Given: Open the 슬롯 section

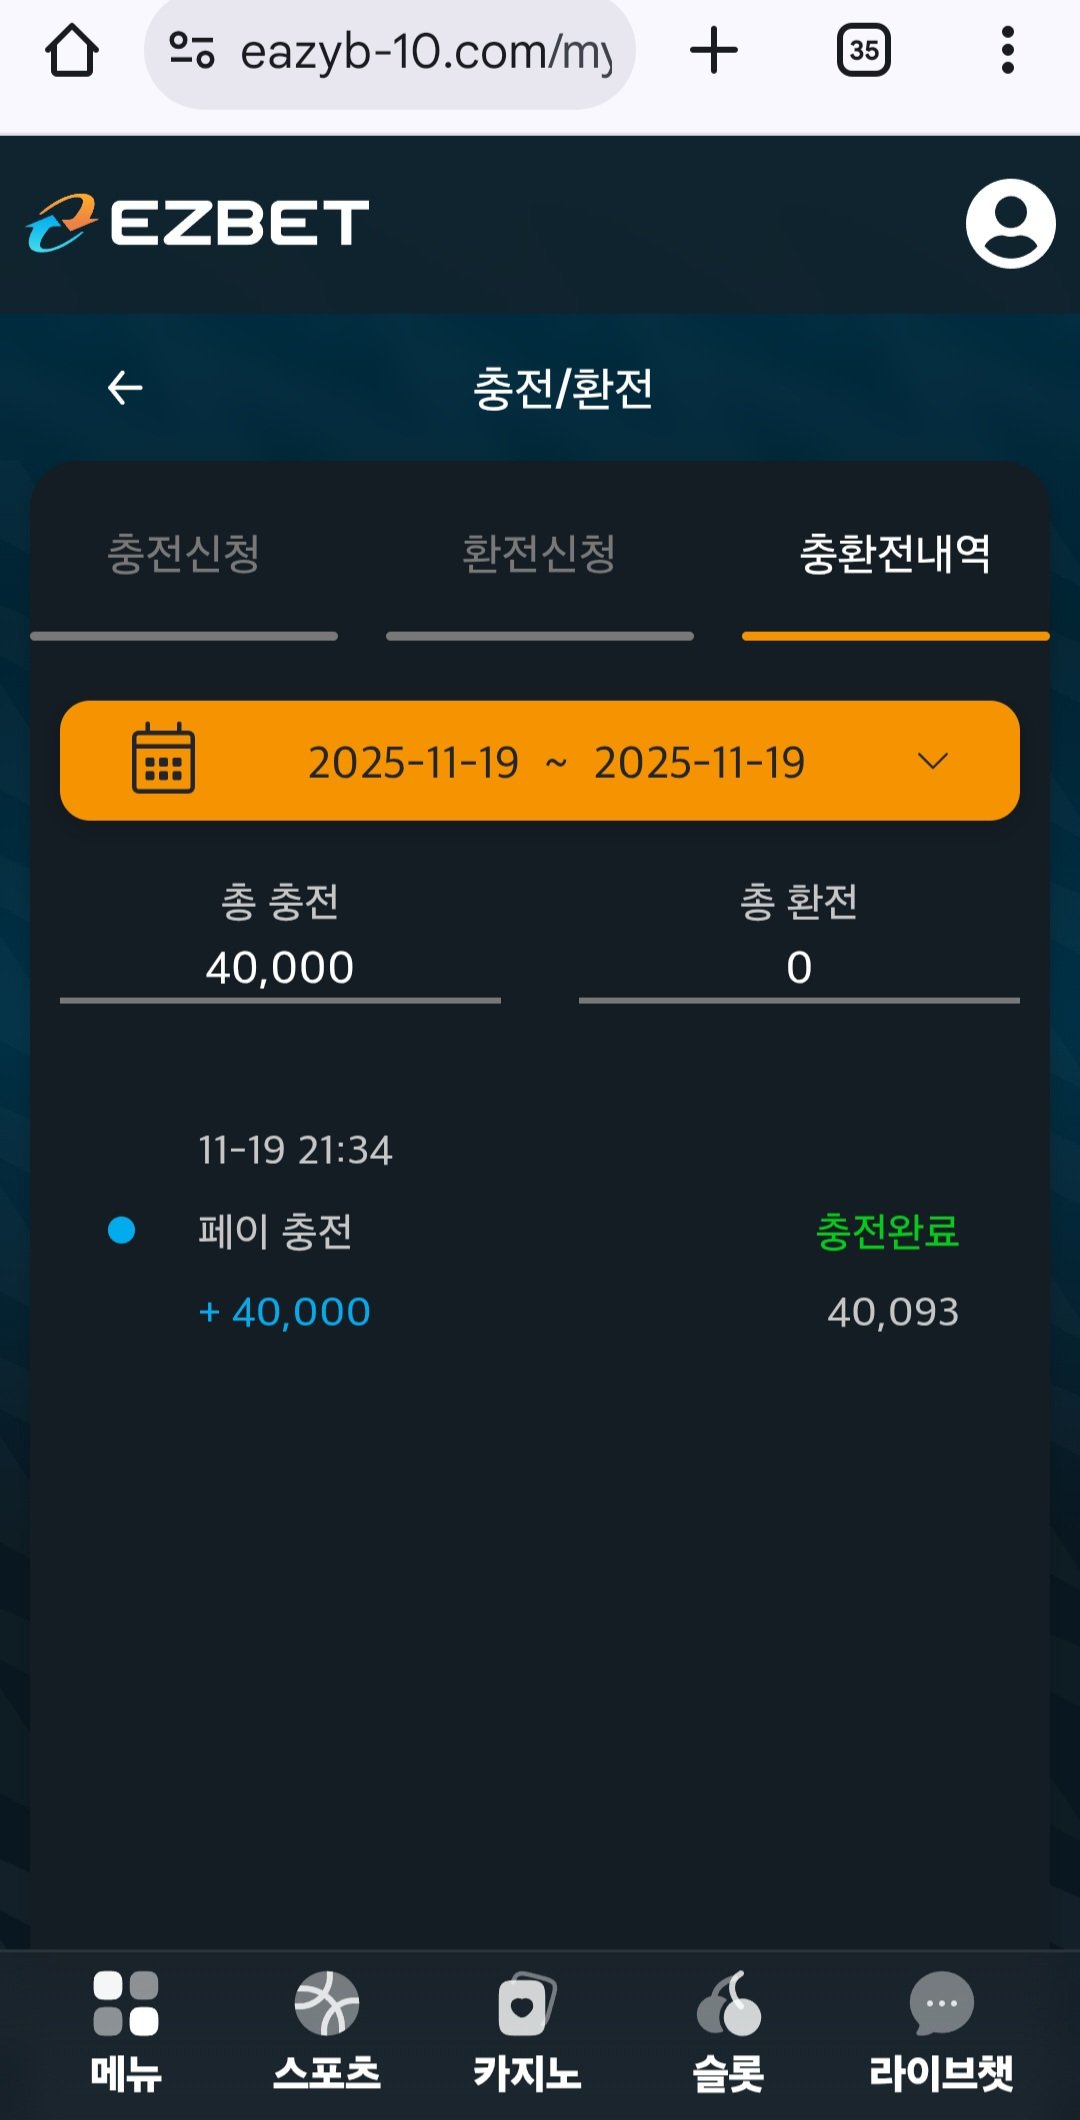Looking at the screenshot, I should (x=728, y=2030).
